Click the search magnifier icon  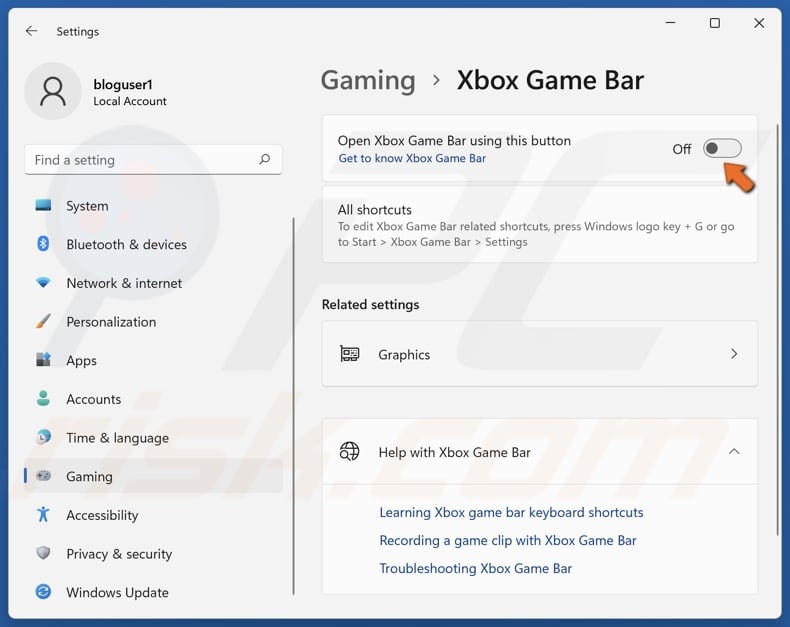pyautogui.click(x=265, y=159)
